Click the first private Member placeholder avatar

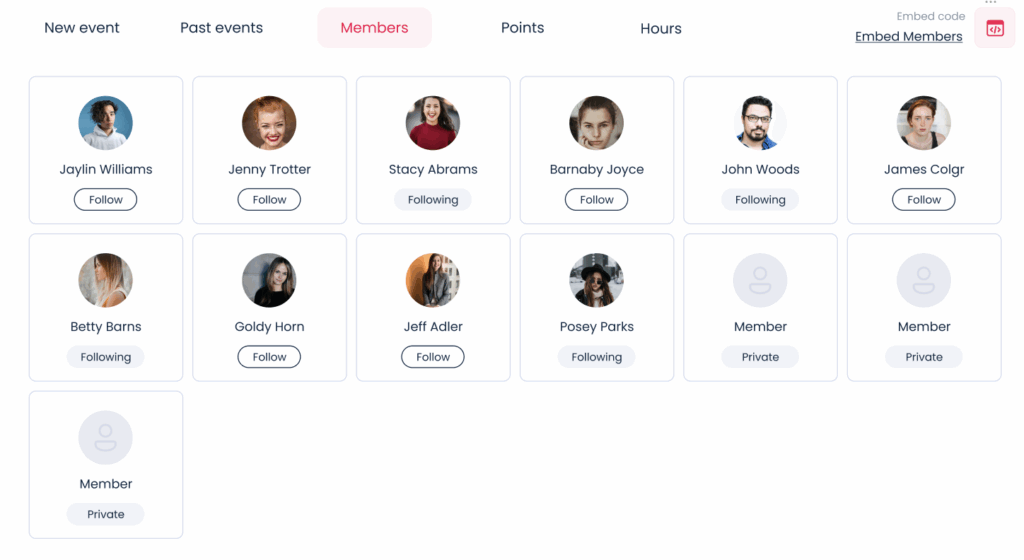[760, 280]
